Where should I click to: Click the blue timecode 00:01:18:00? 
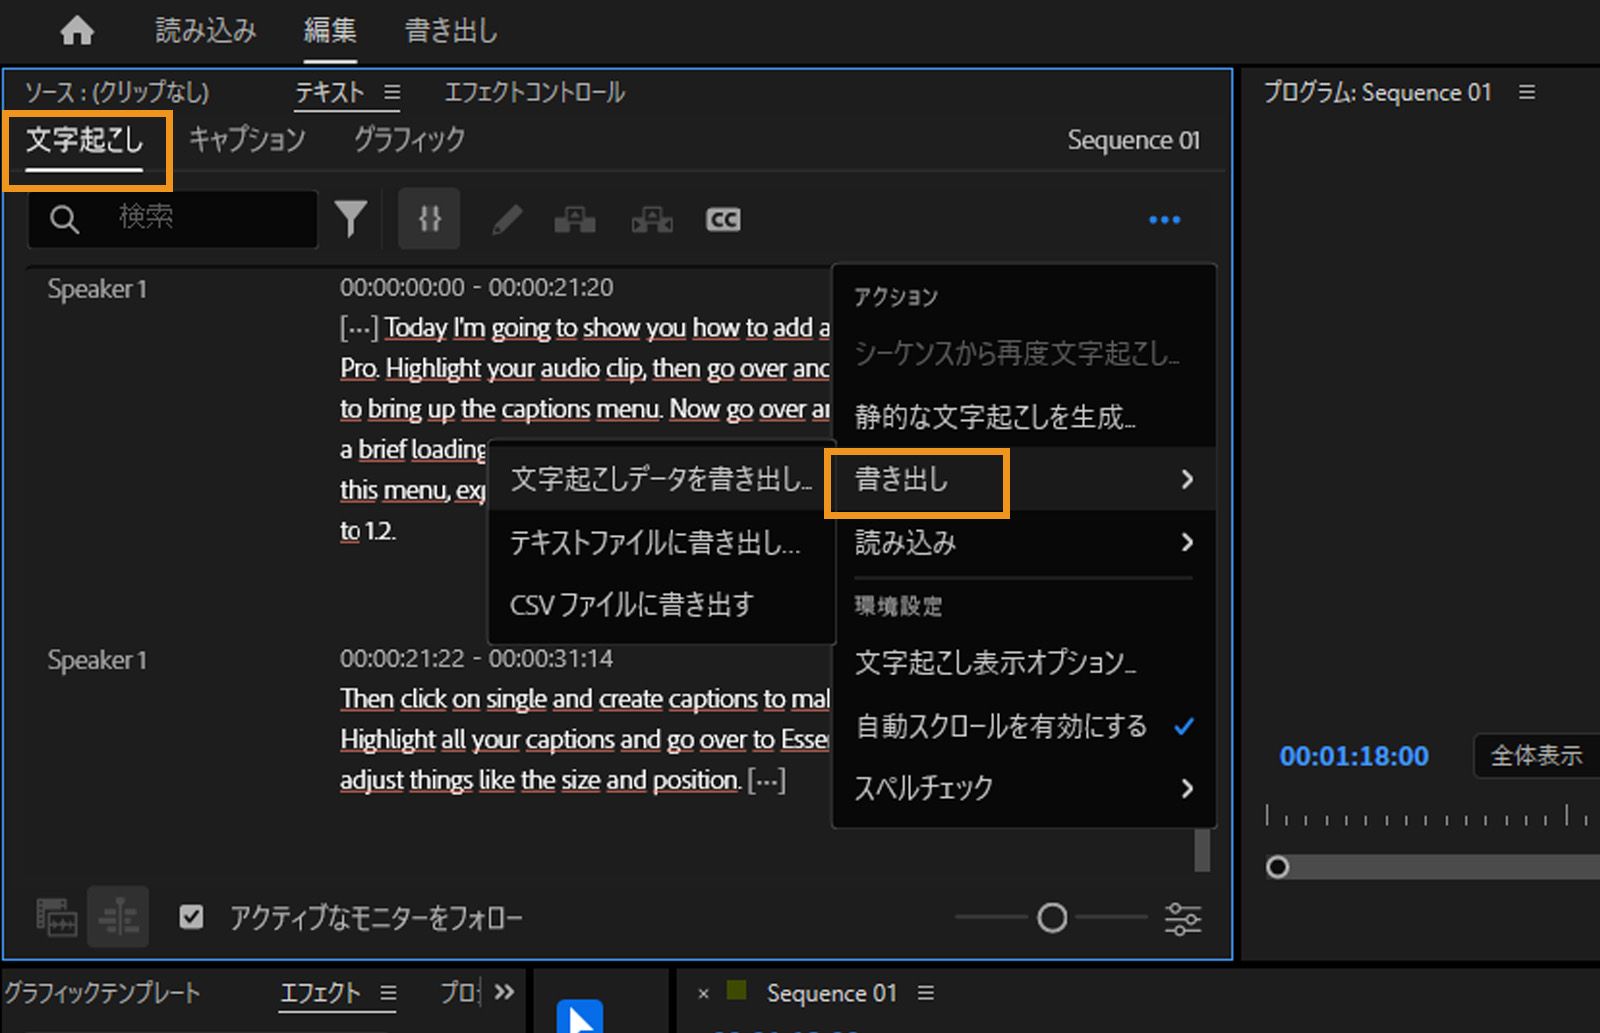click(x=1353, y=756)
